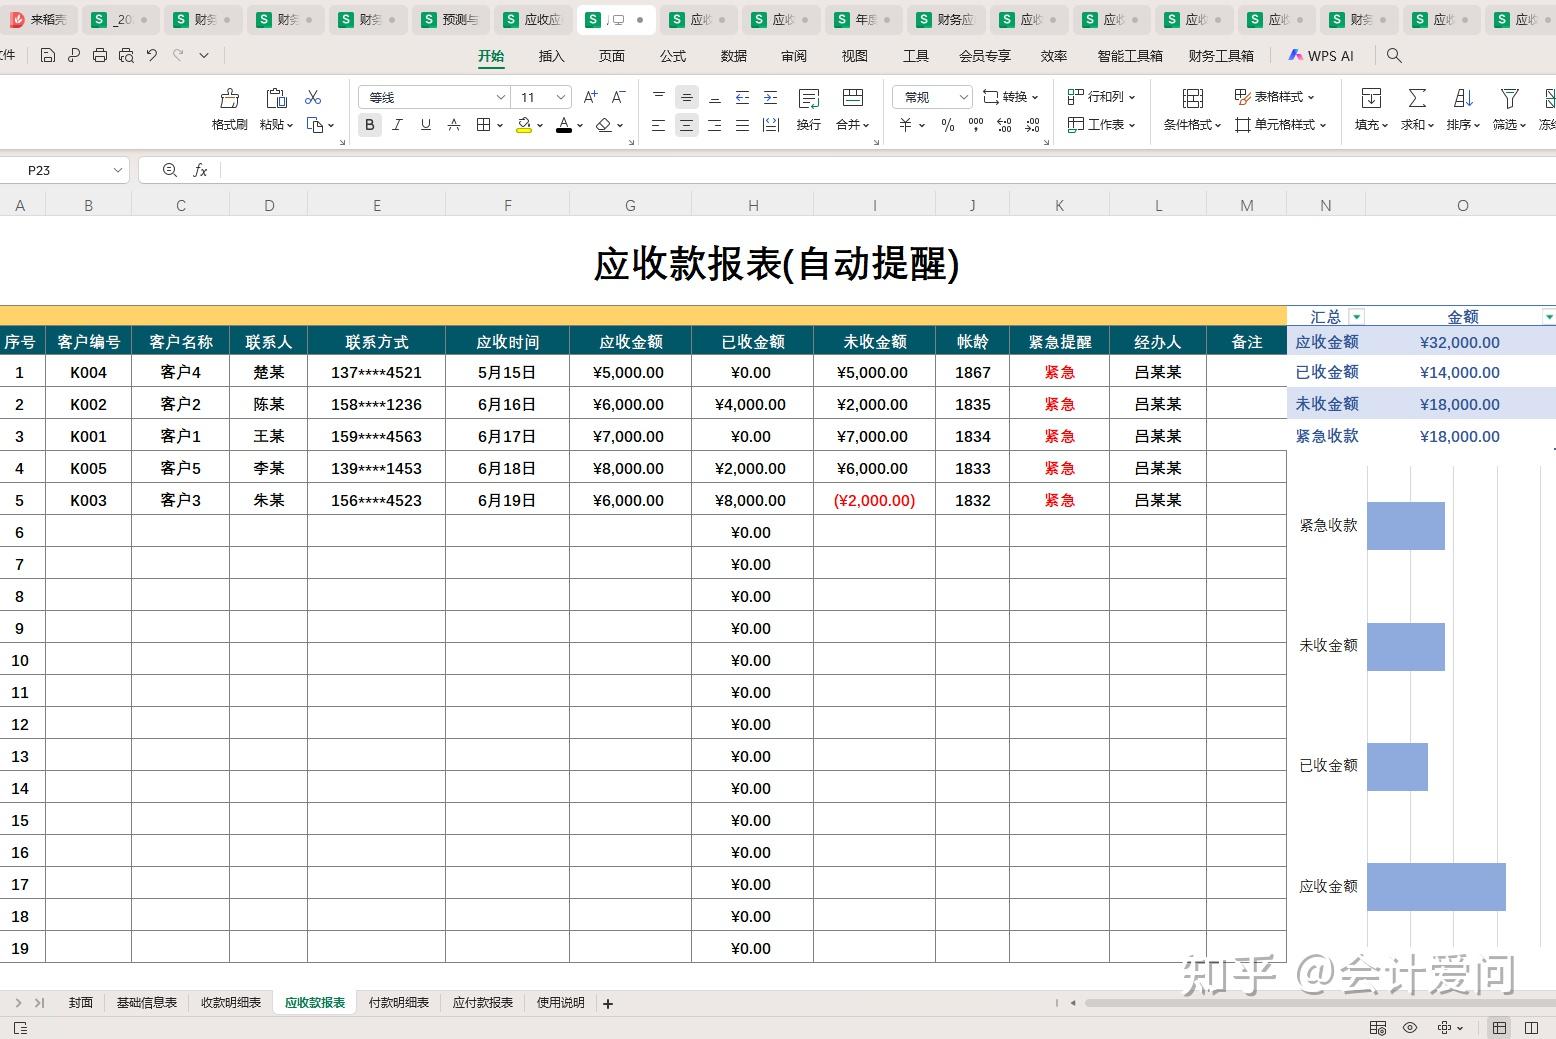Click the normal view icon in status bar
The image size is (1556, 1039).
[1499, 1027]
